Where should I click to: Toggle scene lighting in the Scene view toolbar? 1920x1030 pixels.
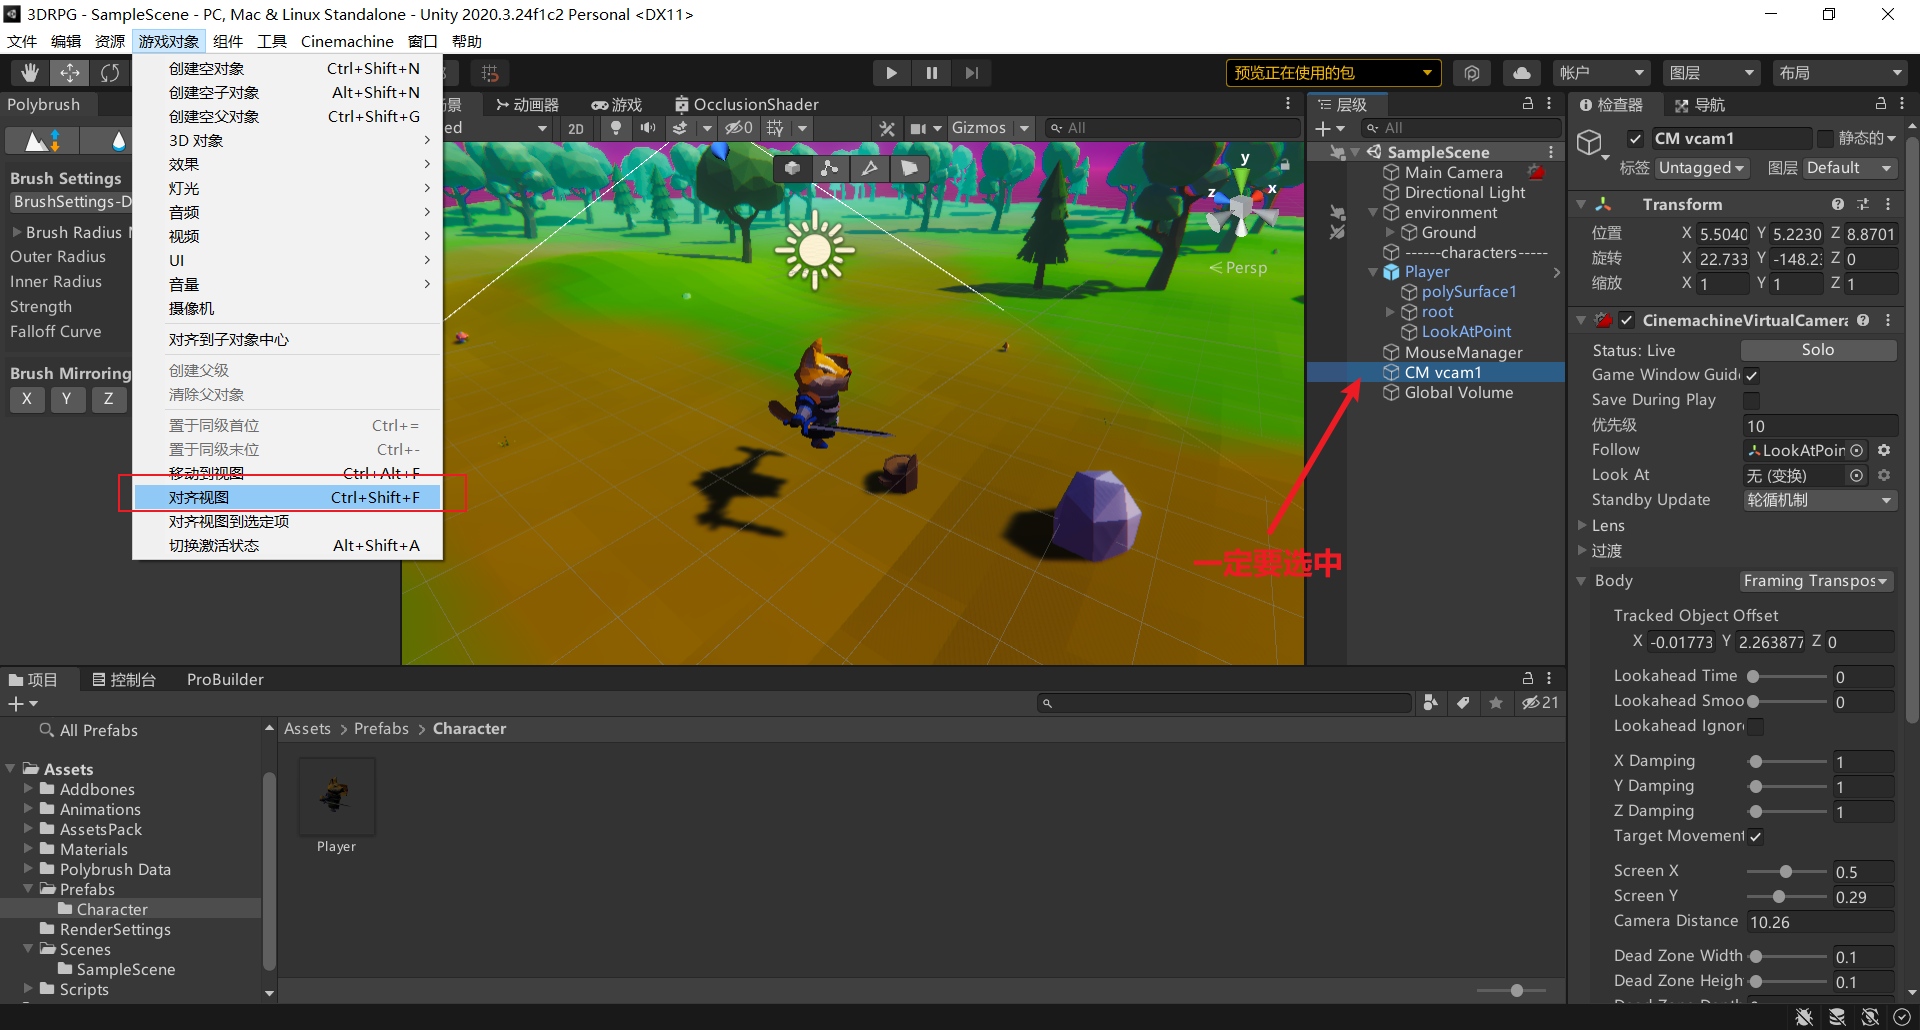point(616,128)
